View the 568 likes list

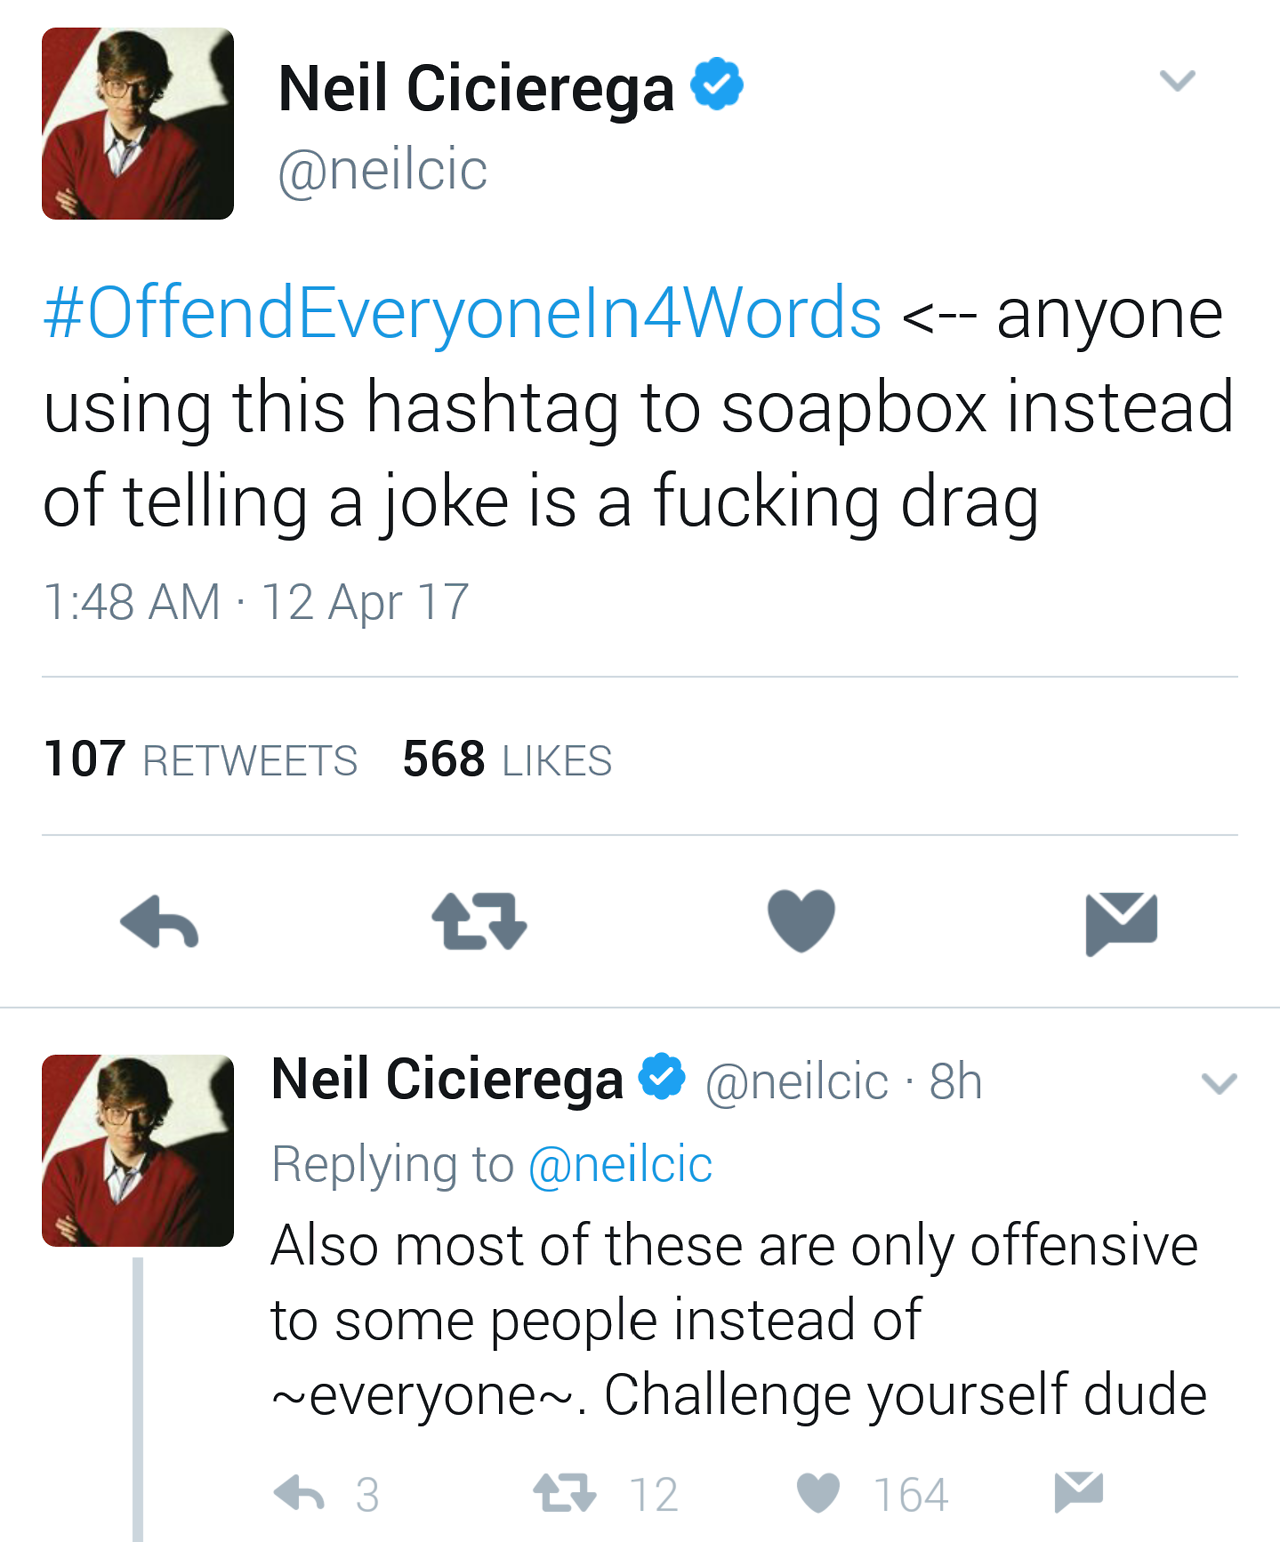(507, 760)
